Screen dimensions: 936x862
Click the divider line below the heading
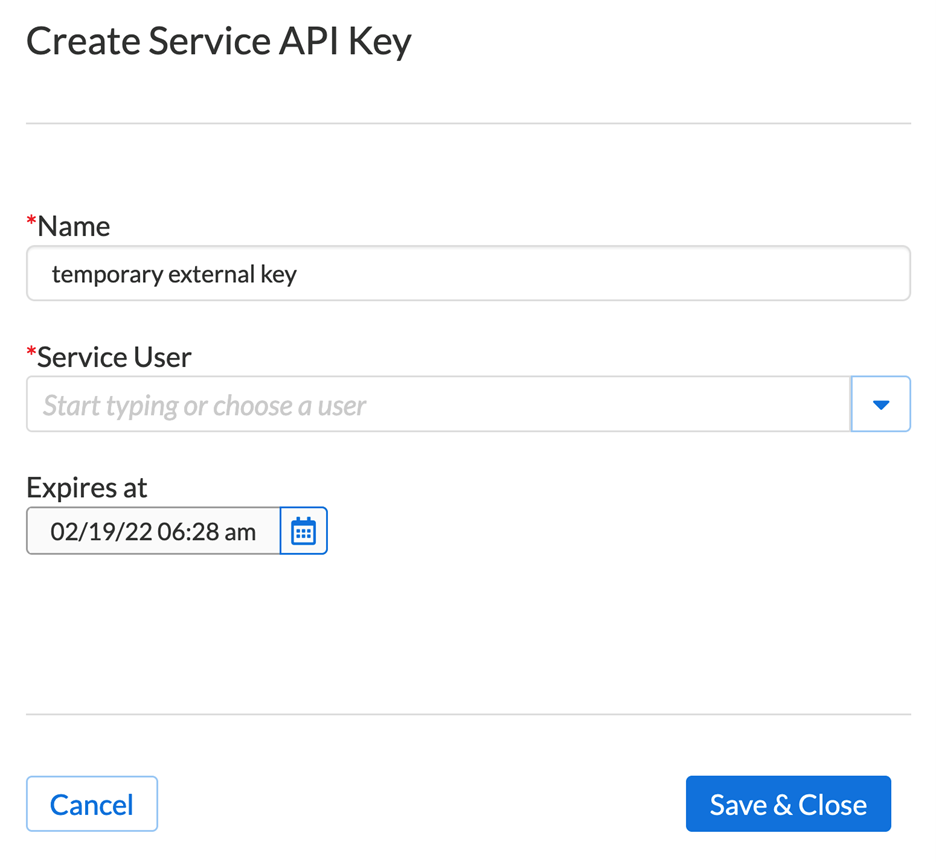468,124
